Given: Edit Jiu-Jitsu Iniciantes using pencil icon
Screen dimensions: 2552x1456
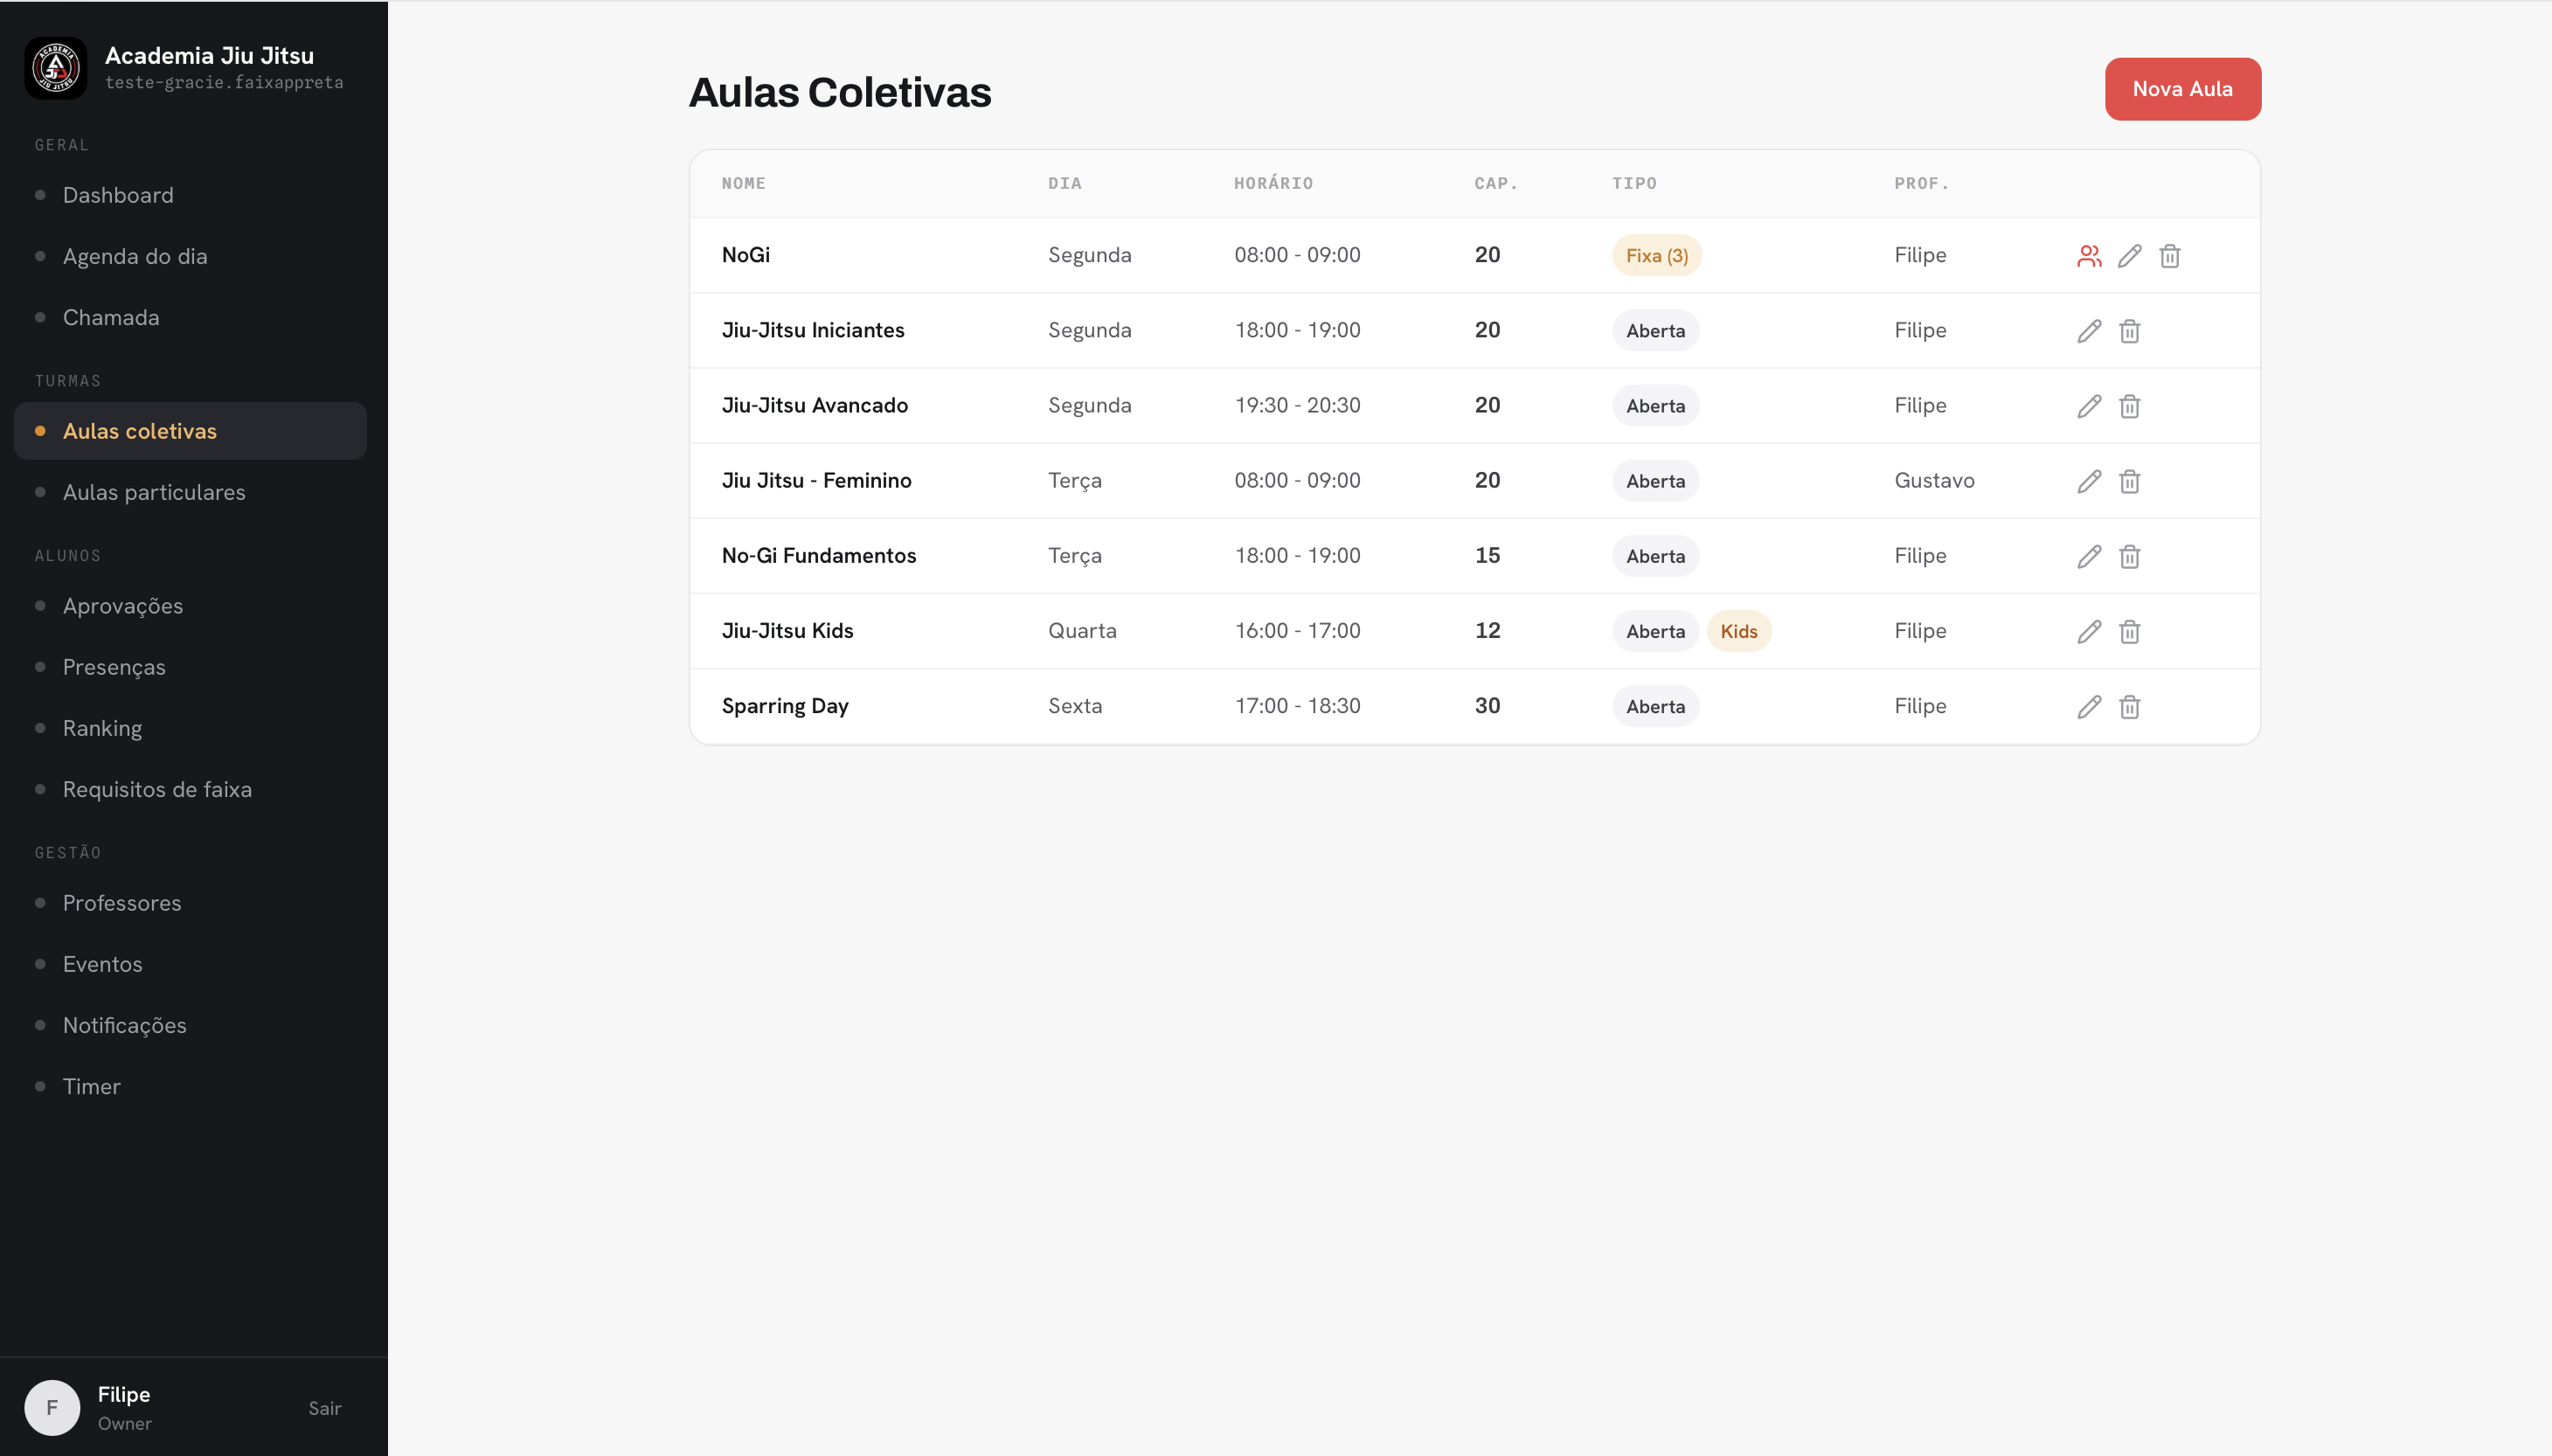Looking at the screenshot, I should (x=2089, y=331).
